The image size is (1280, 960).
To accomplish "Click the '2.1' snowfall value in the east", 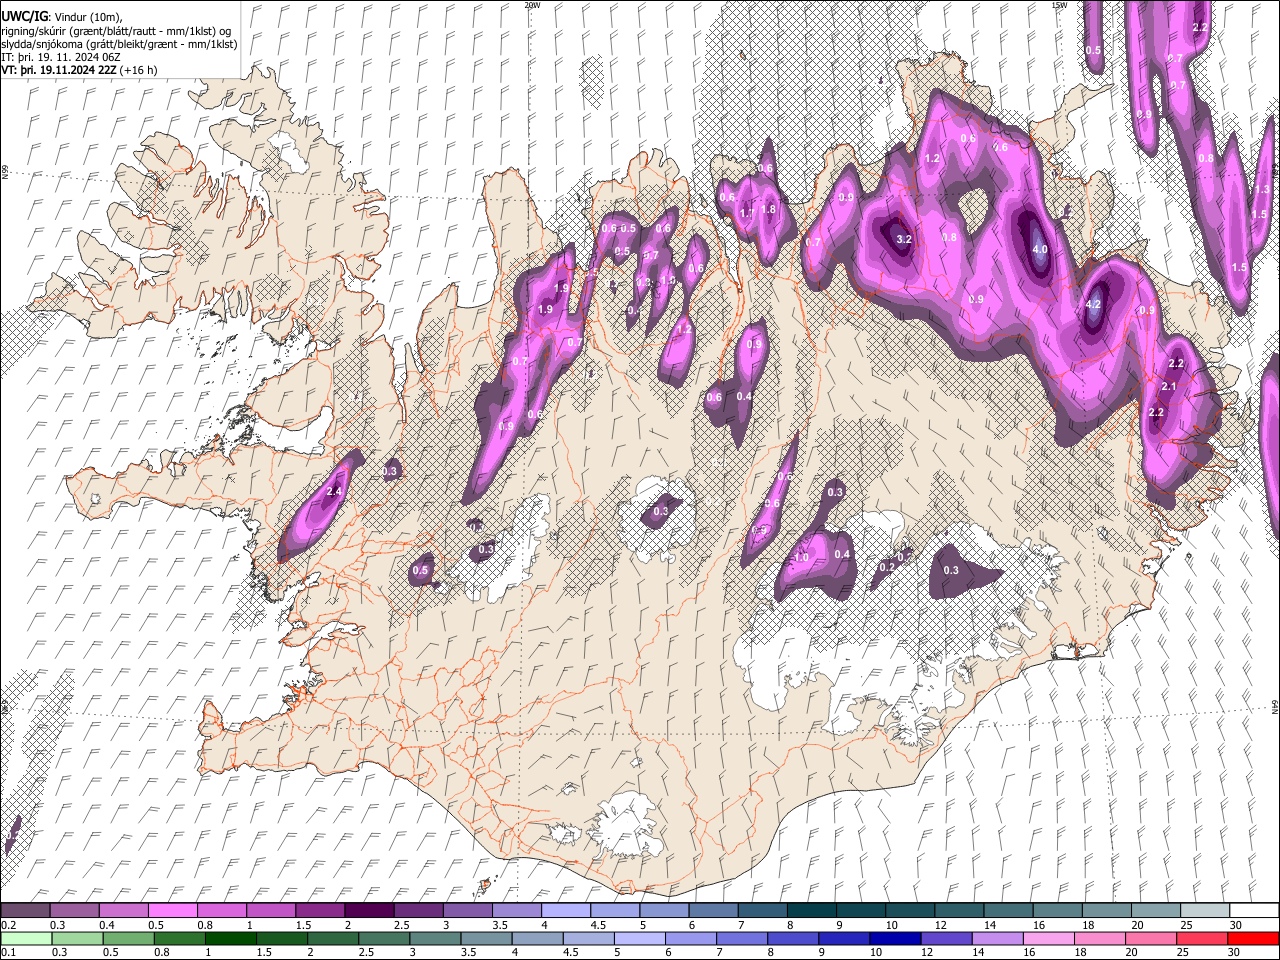I will click(1169, 386).
